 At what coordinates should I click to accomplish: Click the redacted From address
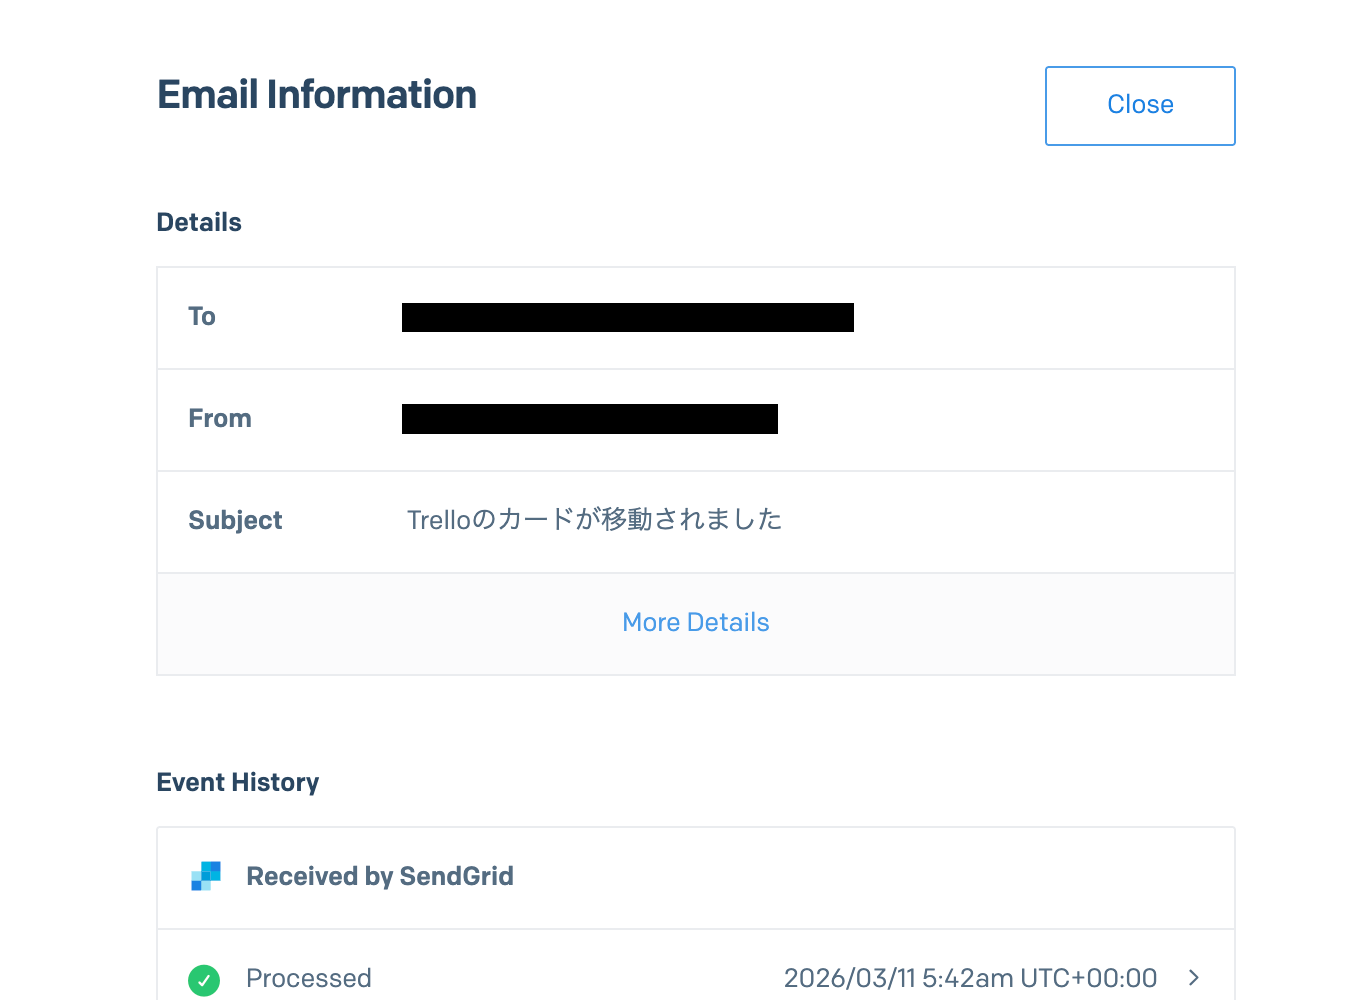tap(589, 419)
